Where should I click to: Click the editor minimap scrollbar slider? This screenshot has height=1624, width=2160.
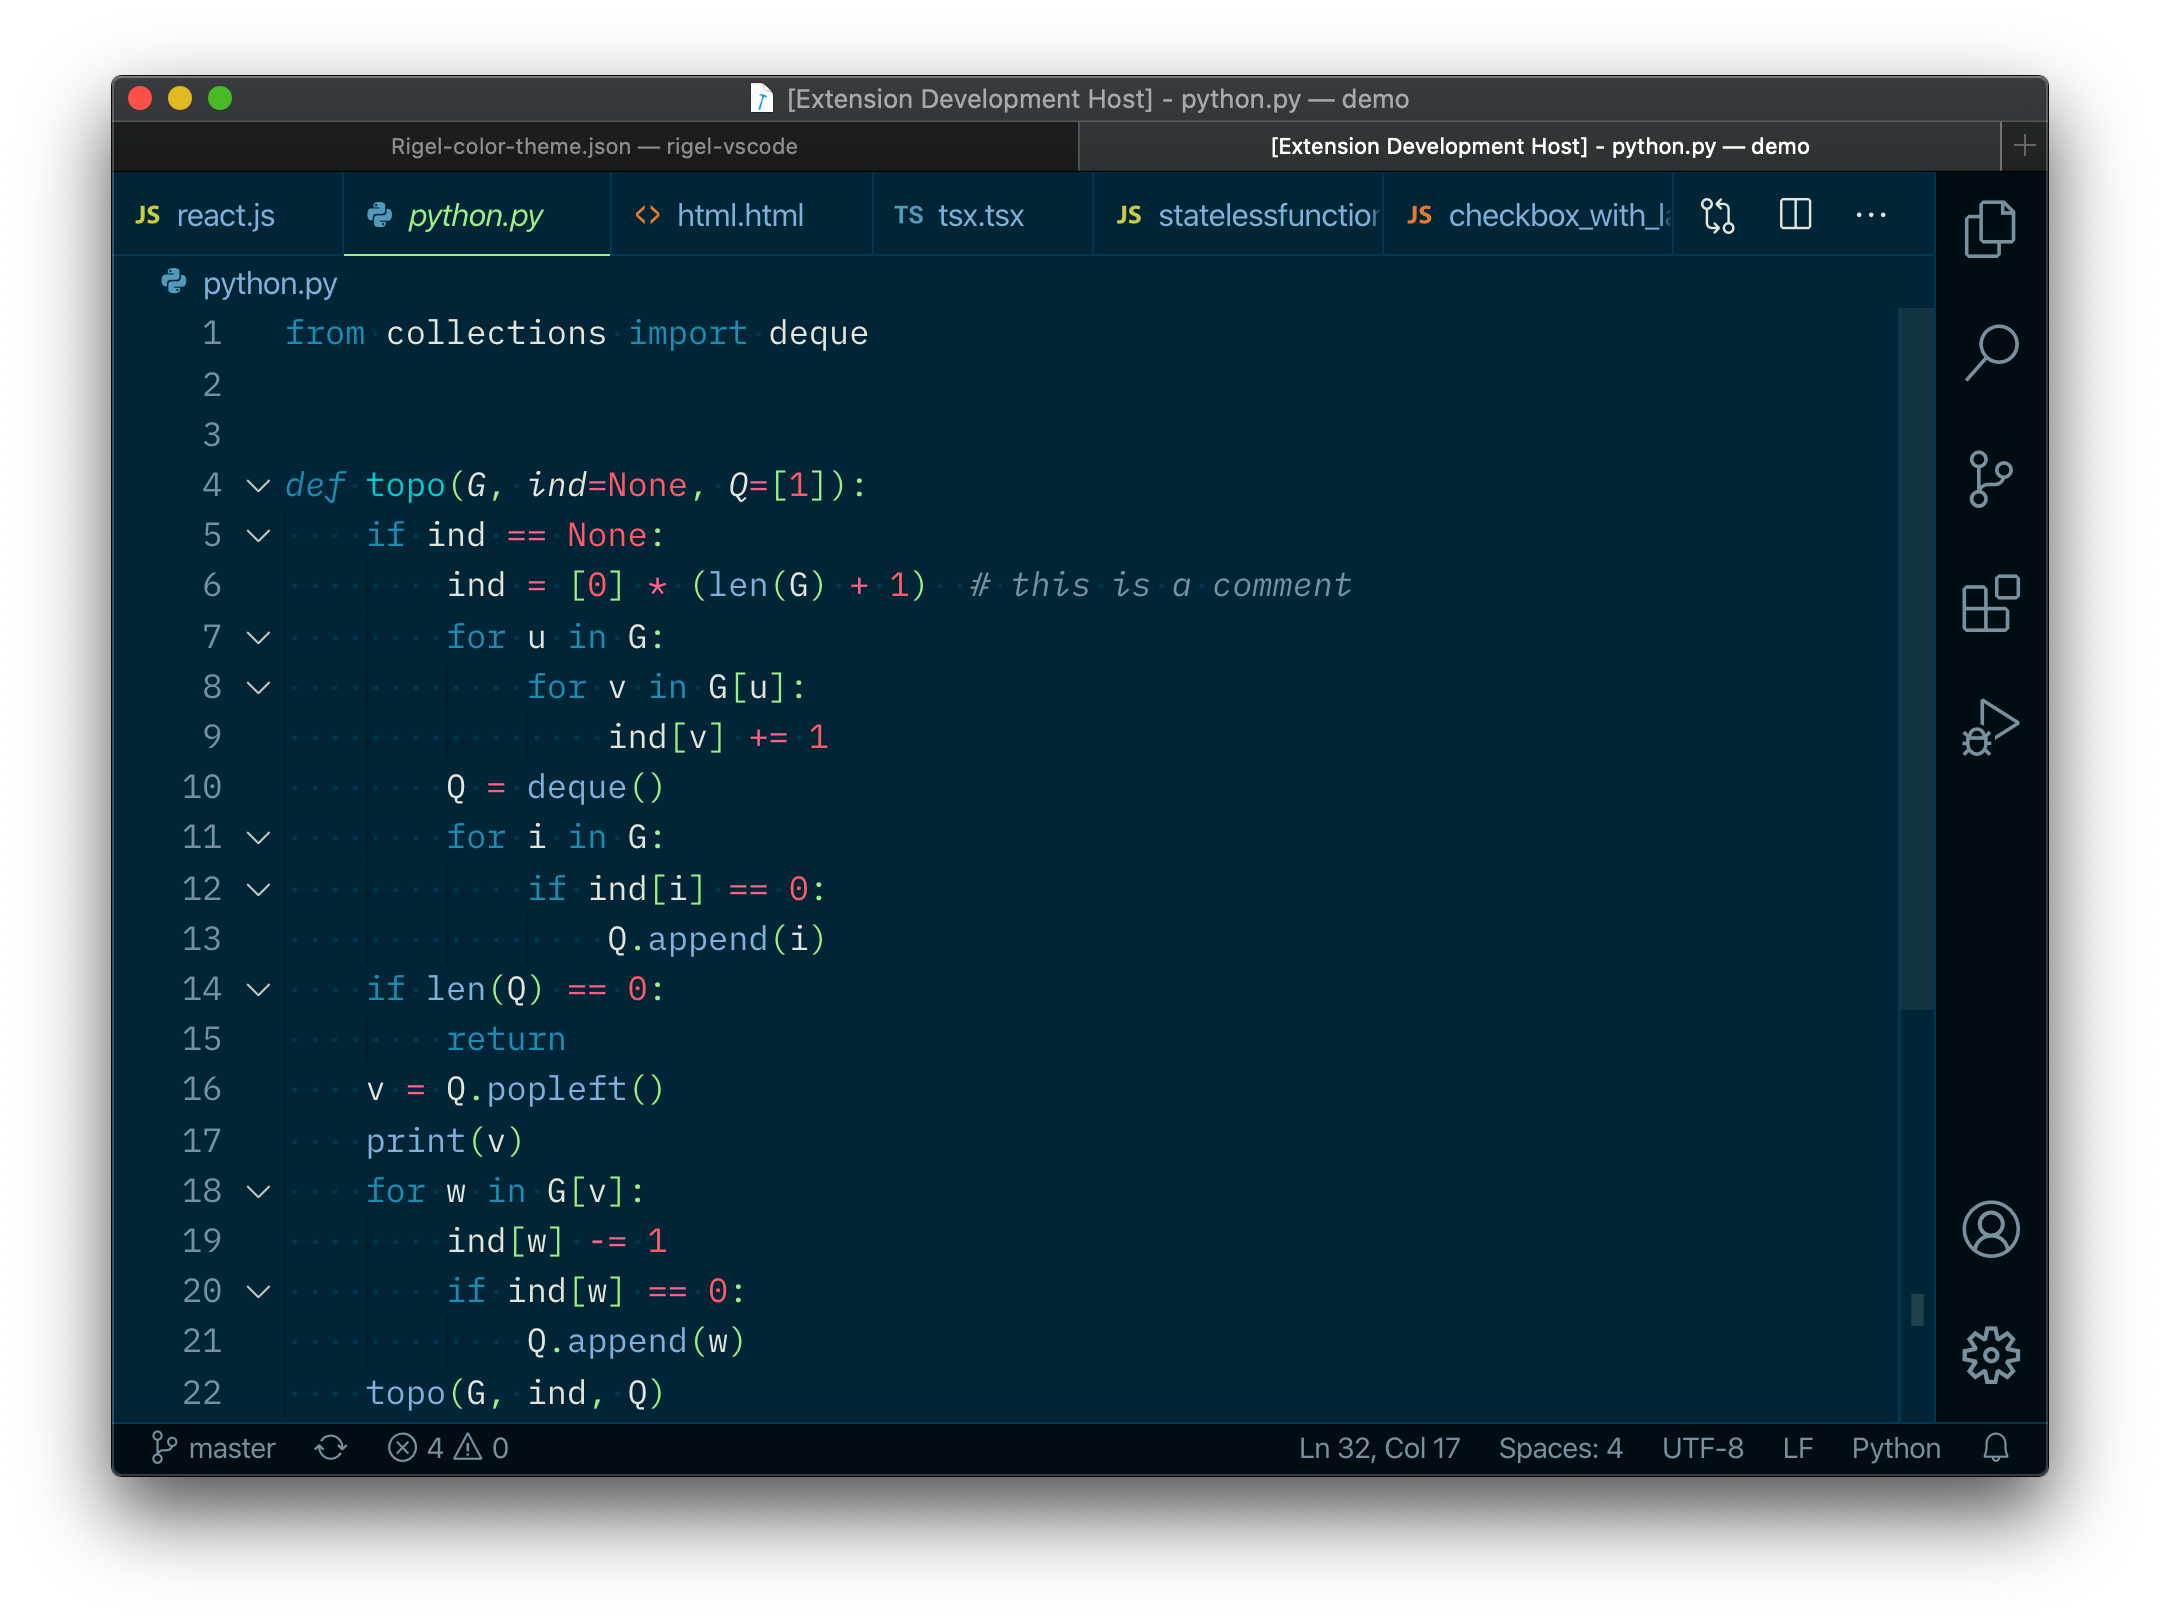point(1916,660)
